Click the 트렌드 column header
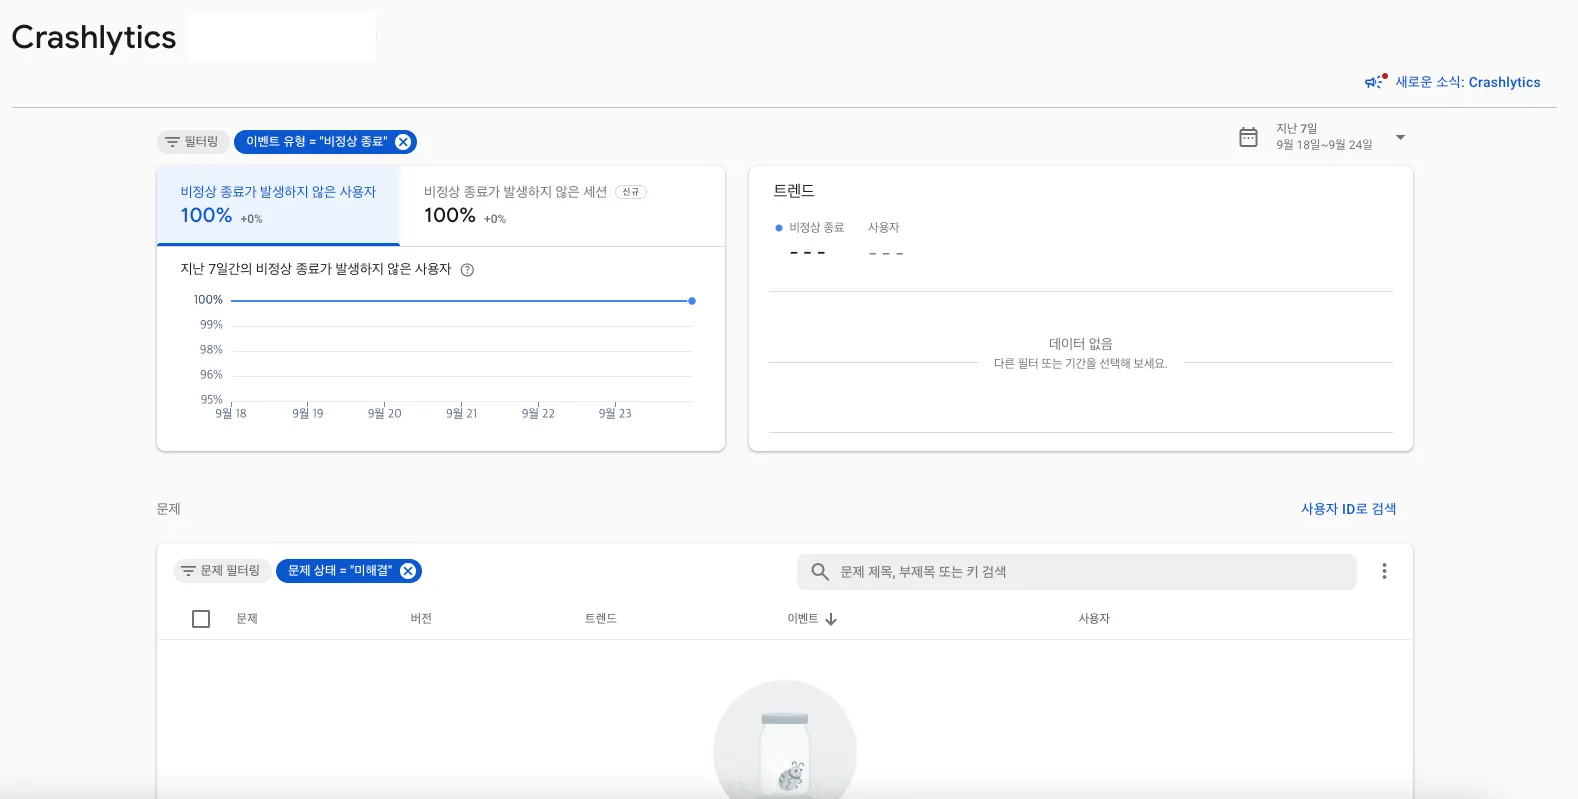 coord(600,619)
